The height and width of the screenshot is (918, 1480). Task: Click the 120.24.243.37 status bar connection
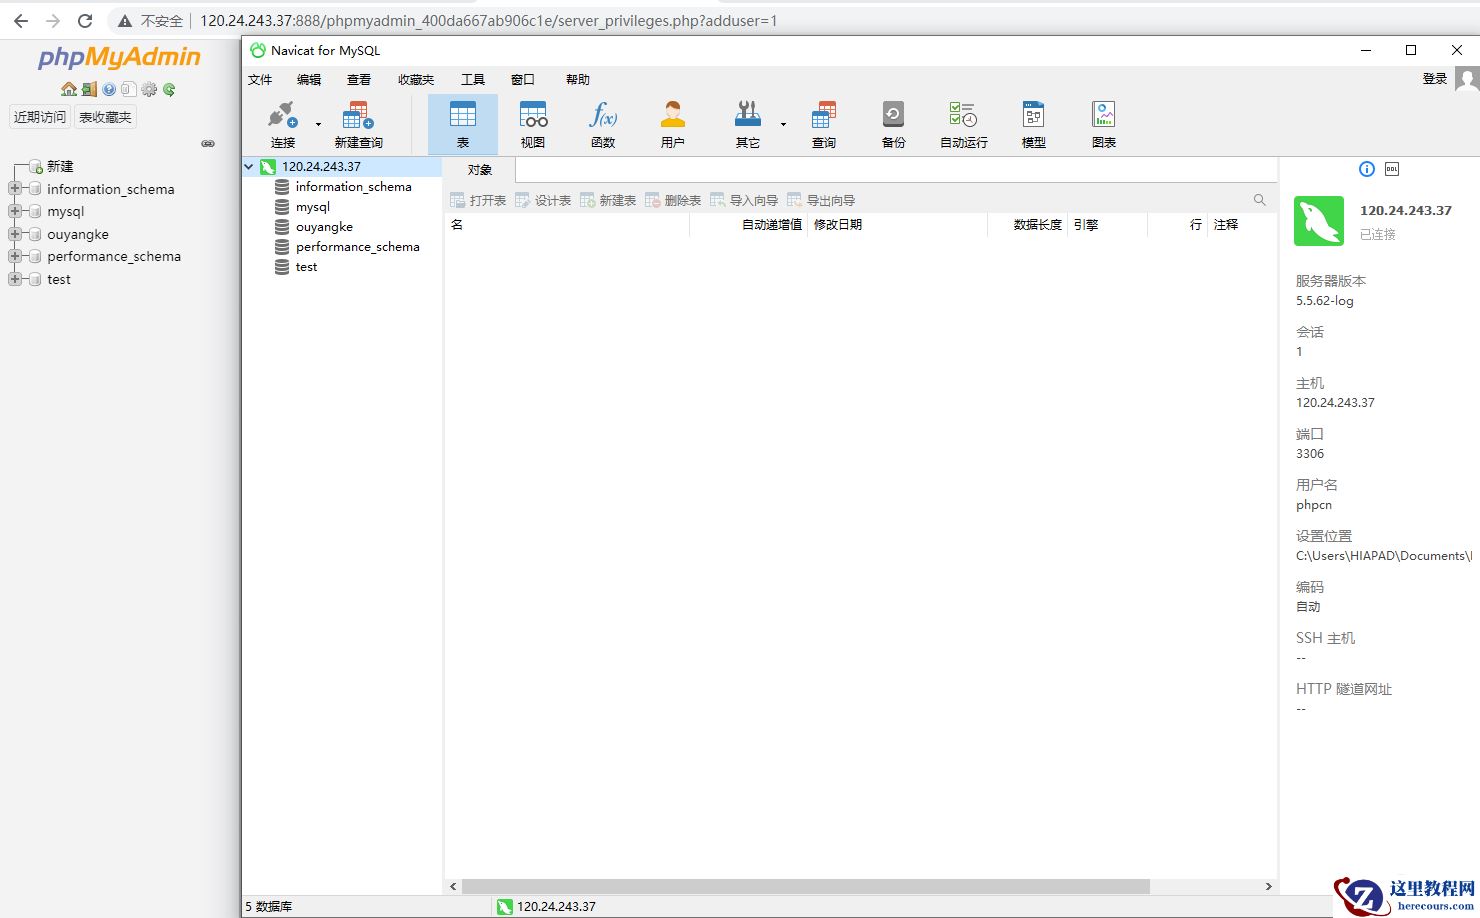click(x=546, y=907)
